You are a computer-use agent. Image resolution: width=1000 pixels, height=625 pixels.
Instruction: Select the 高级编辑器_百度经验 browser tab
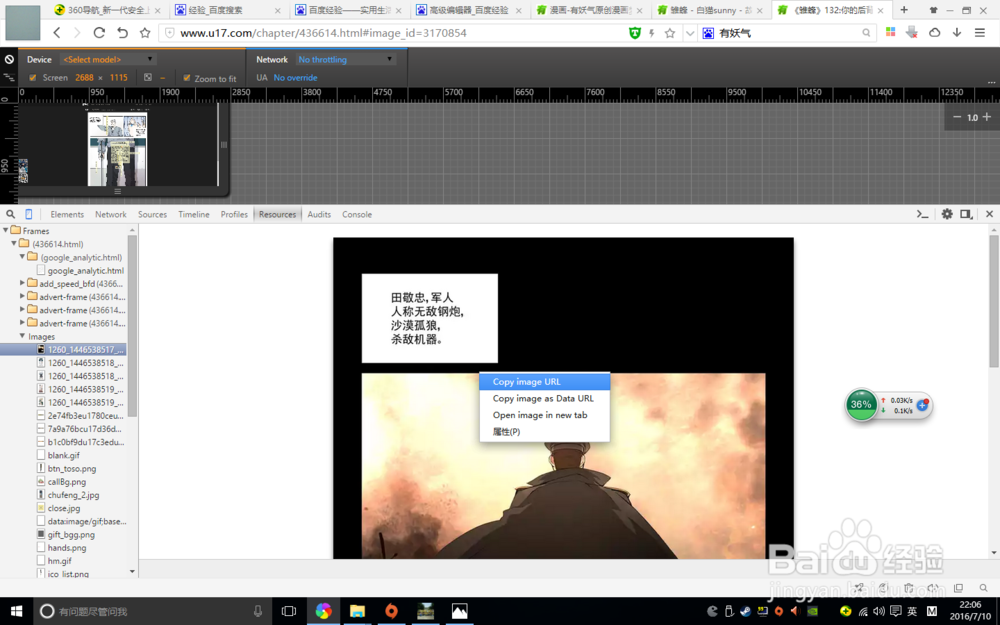point(469,10)
